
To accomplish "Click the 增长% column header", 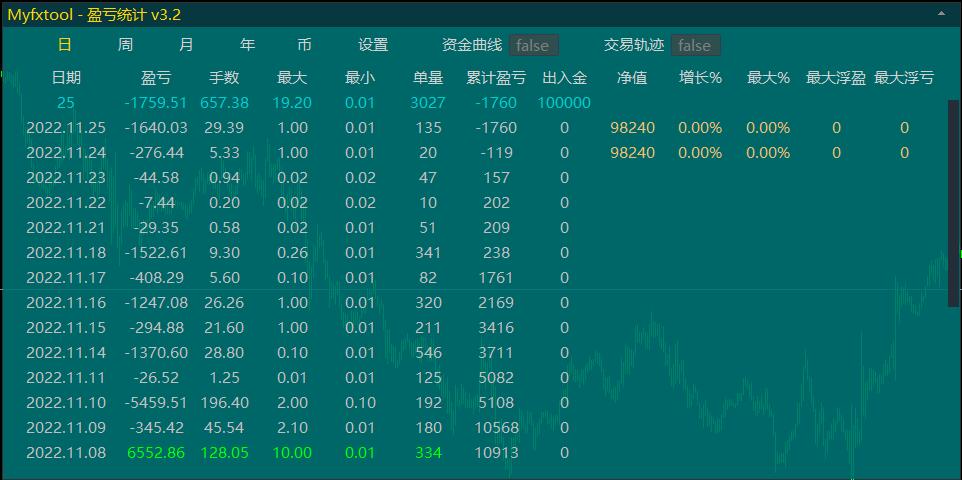I will [x=700, y=78].
